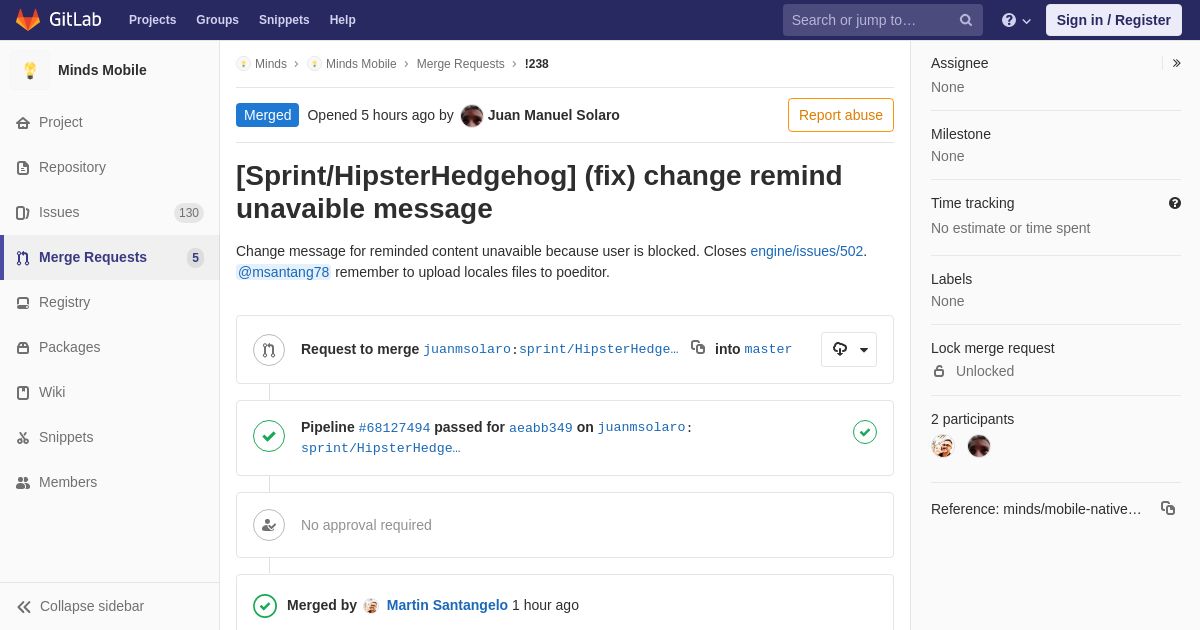Click the merge request circle icon

pyautogui.click(x=269, y=350)
